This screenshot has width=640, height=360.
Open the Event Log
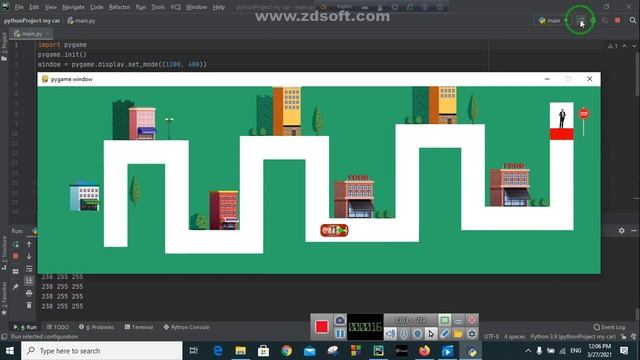pos(609,327)
